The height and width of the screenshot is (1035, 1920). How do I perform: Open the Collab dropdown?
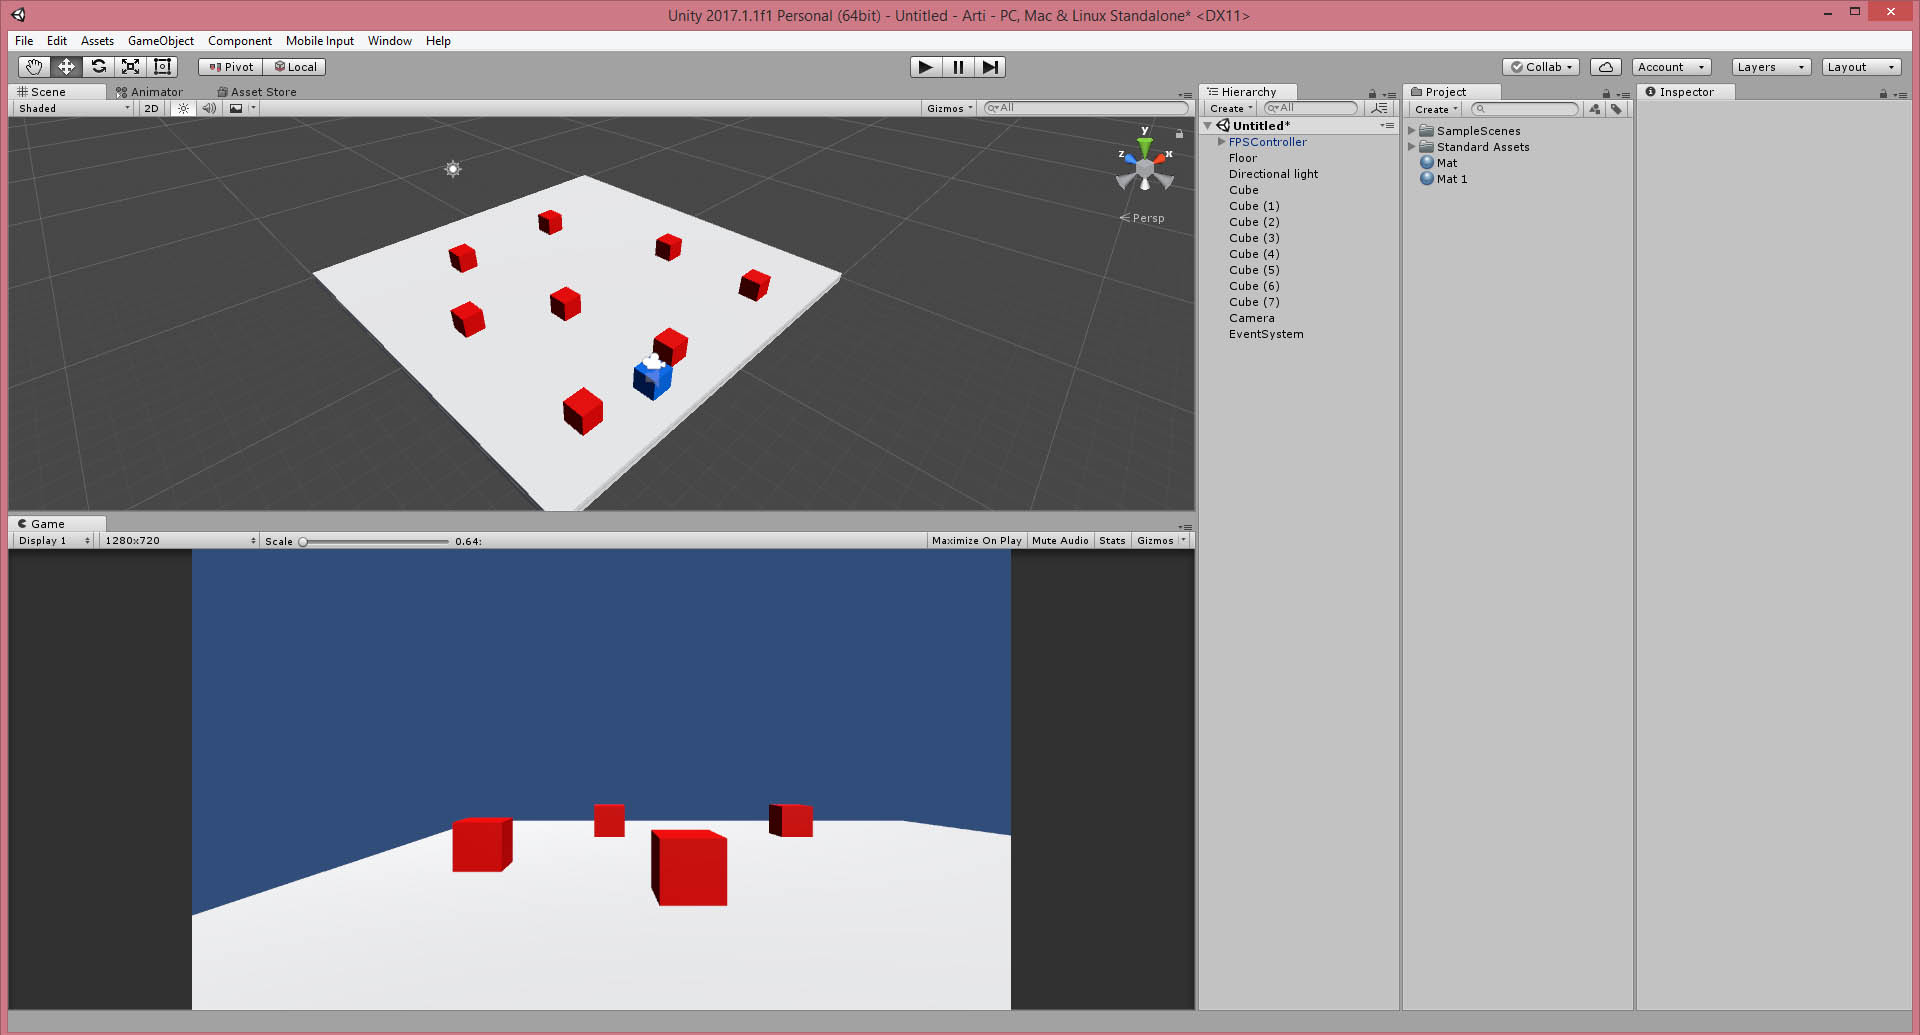coord(1541,67)
